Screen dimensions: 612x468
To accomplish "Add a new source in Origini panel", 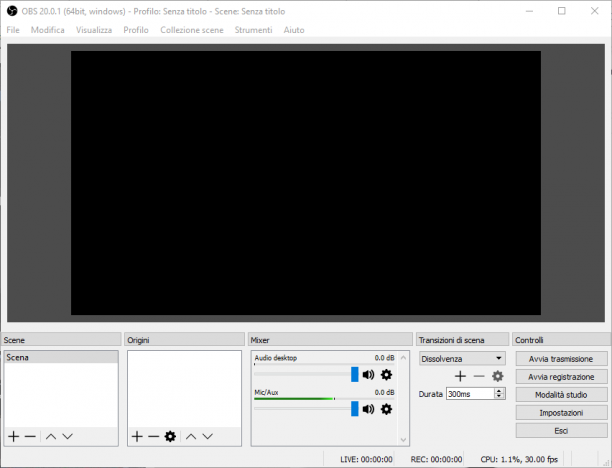I will tap(137, 436).
